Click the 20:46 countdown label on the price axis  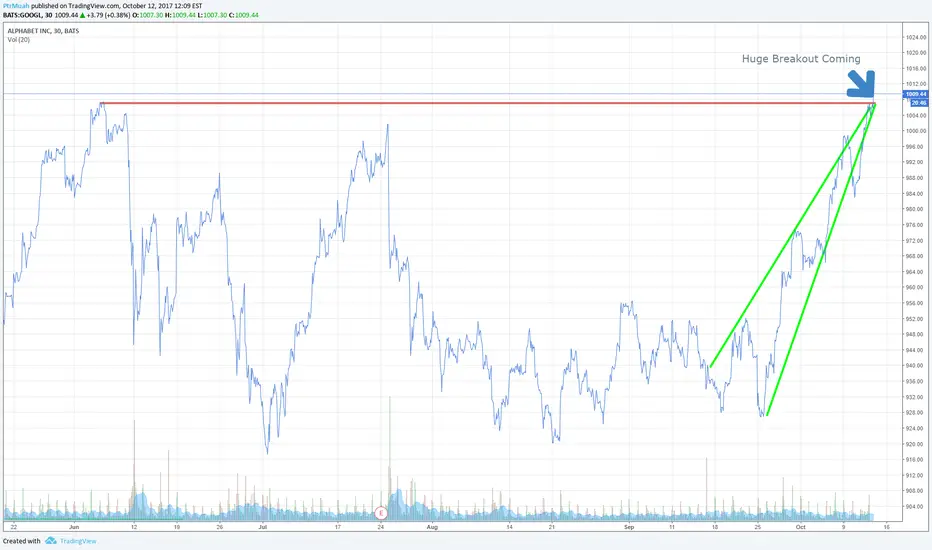[x=919, y=103]
